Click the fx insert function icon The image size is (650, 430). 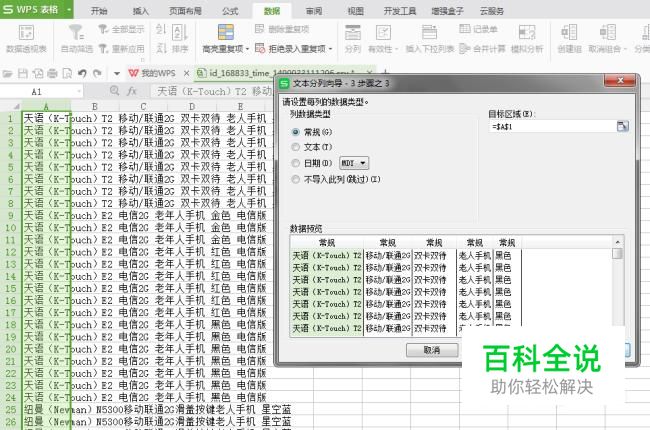pos(131,91)
